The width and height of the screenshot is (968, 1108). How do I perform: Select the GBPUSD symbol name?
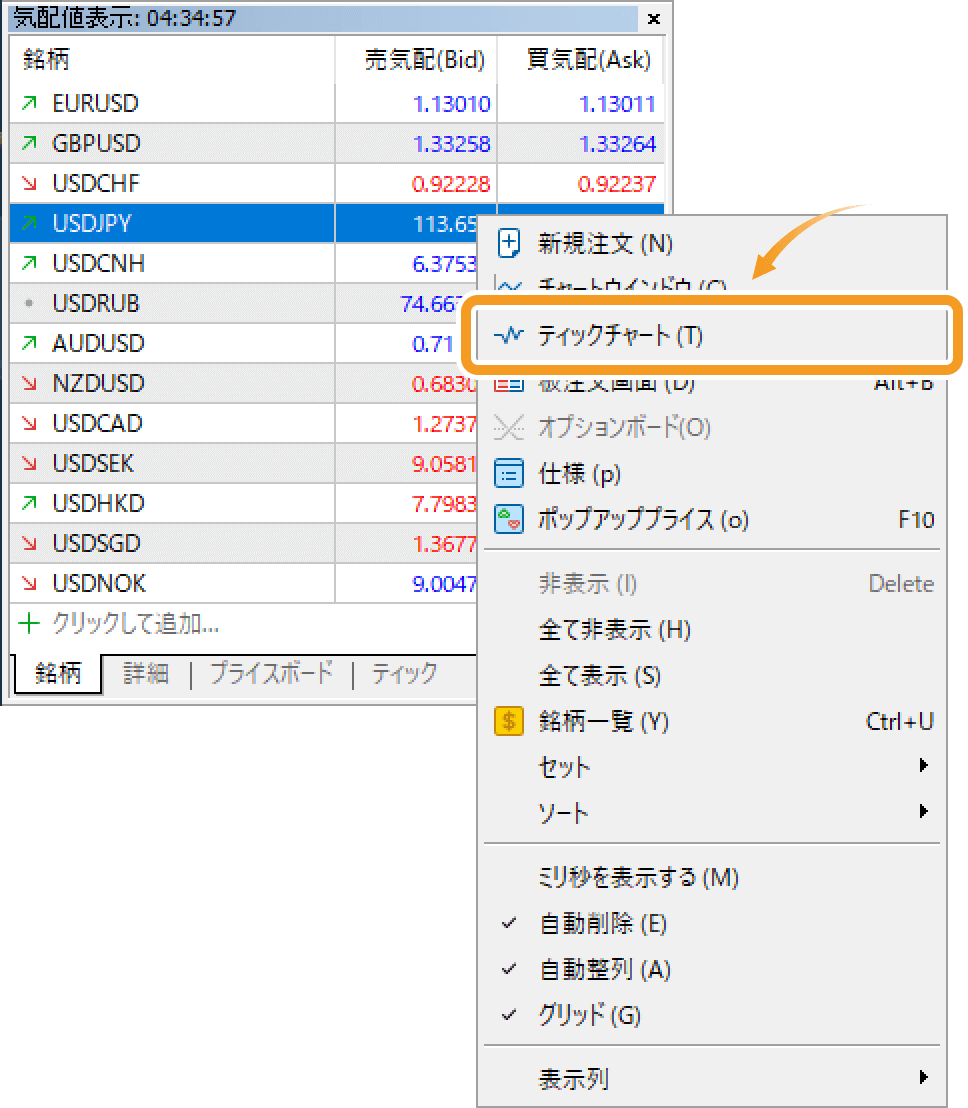pos(96,143)
